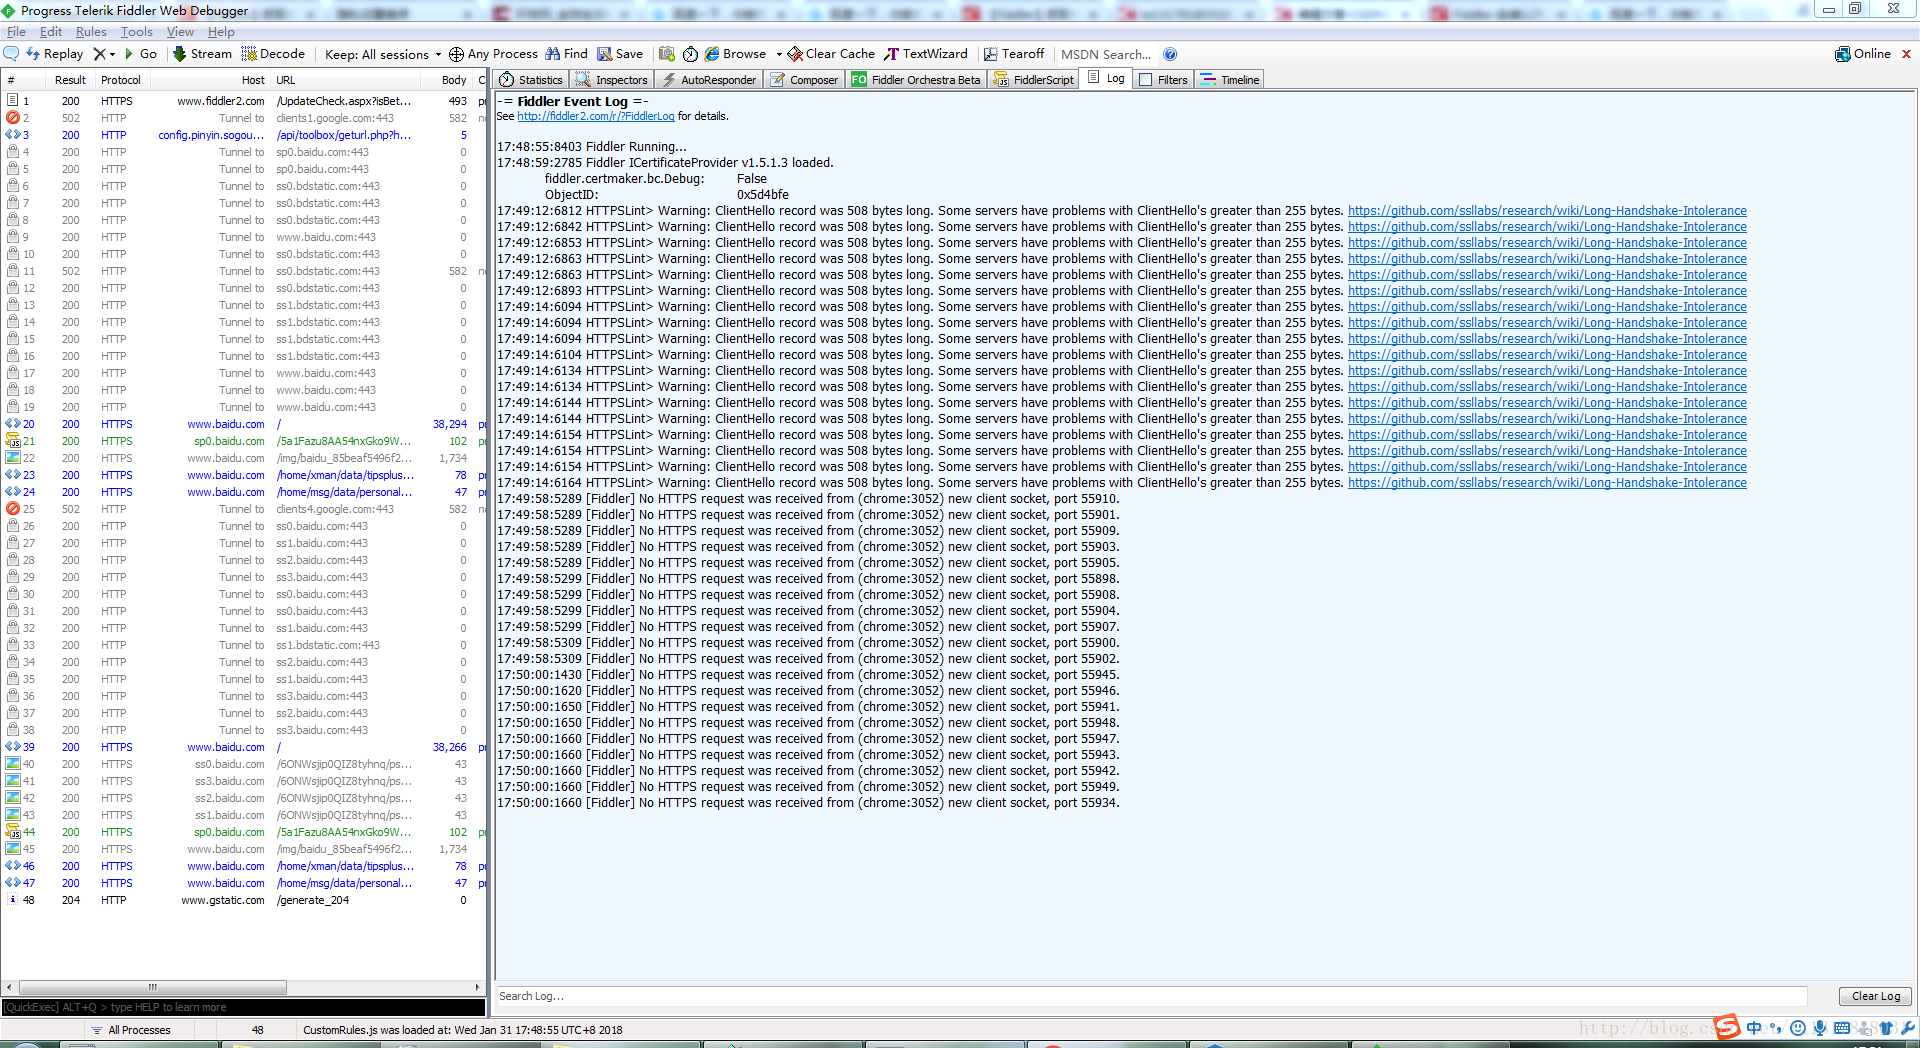Screen dimensions: 1920x1048
Task: Click the wrench settings tray icon
Action: (x=1908, y=1028)
